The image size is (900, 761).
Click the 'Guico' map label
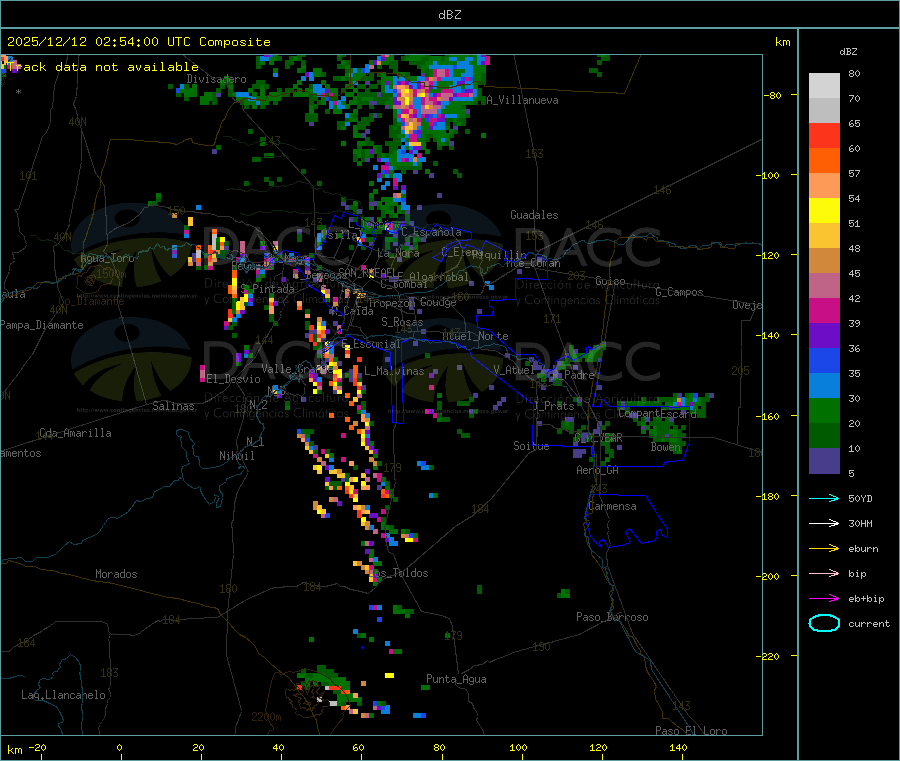coord(610,281)
